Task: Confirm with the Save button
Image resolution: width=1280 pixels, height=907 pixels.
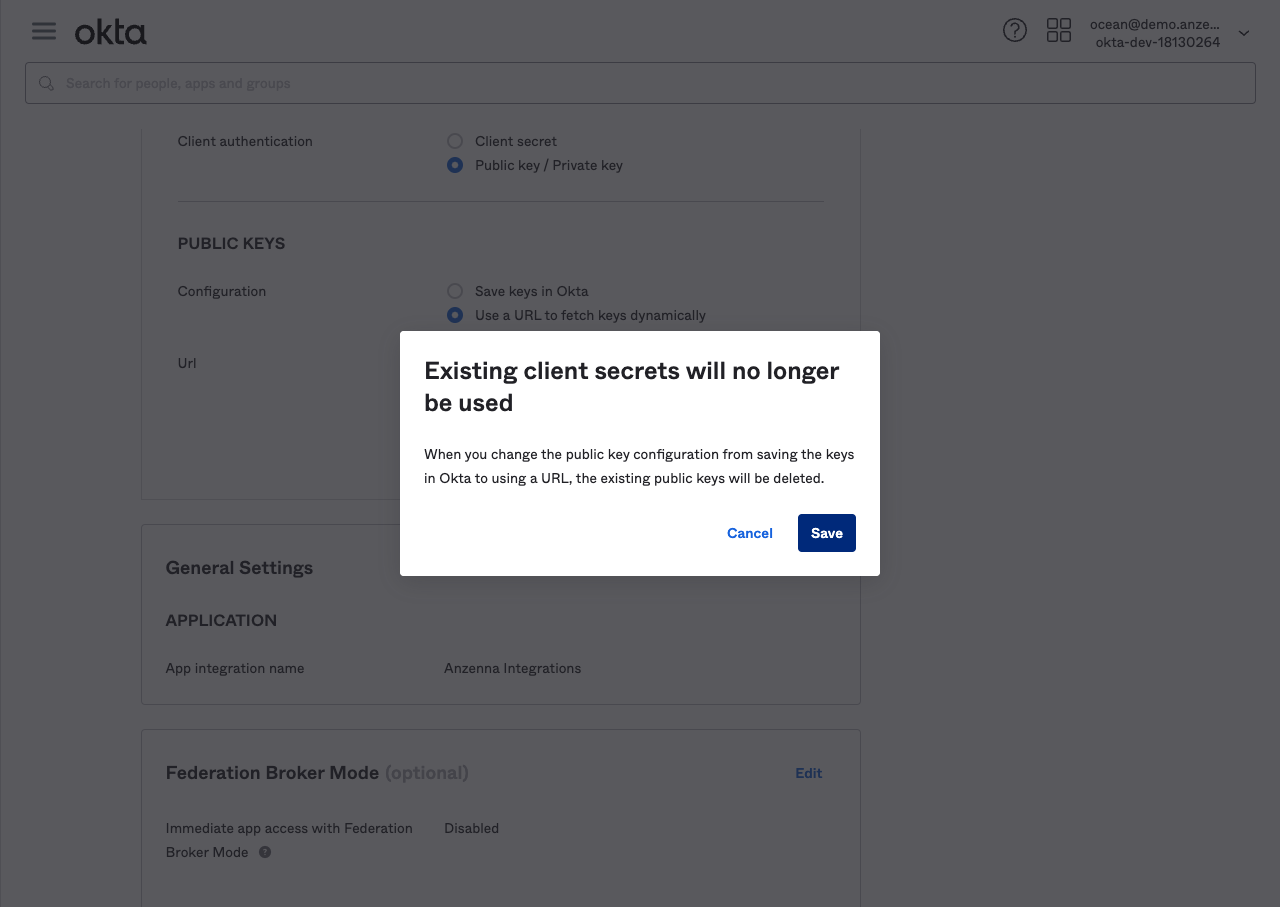Action: [x=826, y=533]
